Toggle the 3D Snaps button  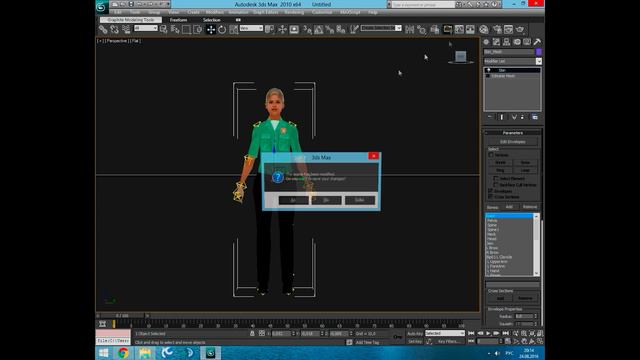[307, 29]
